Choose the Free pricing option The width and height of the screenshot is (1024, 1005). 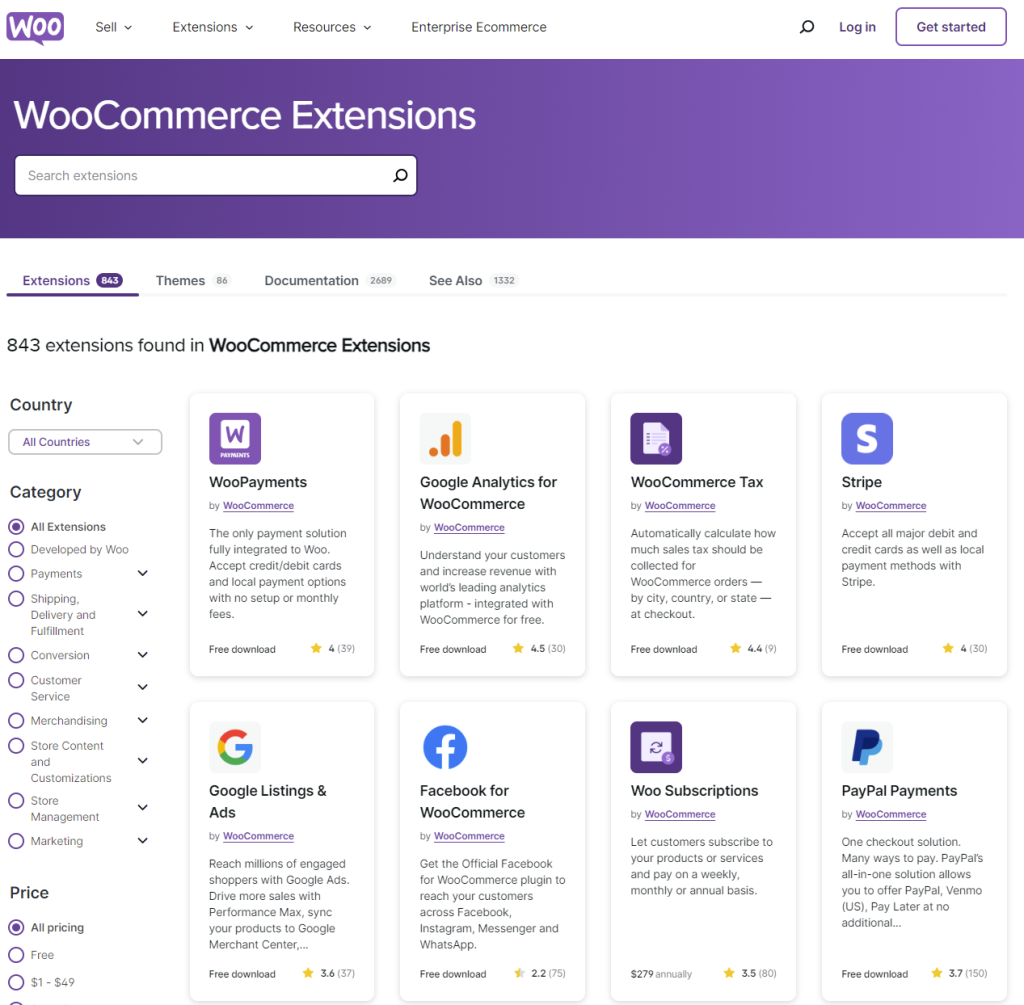pyautogui.click(x=16, y=955)
